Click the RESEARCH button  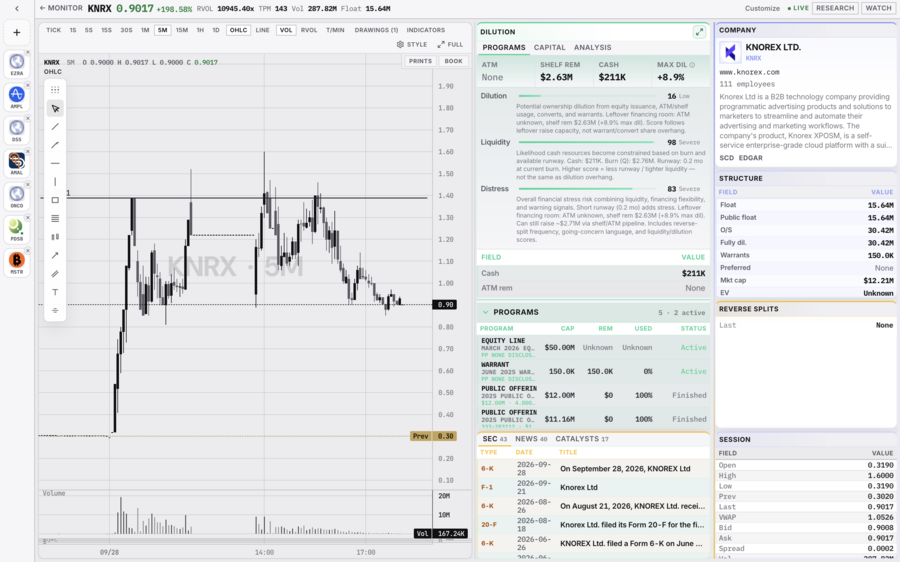[835, 8]
